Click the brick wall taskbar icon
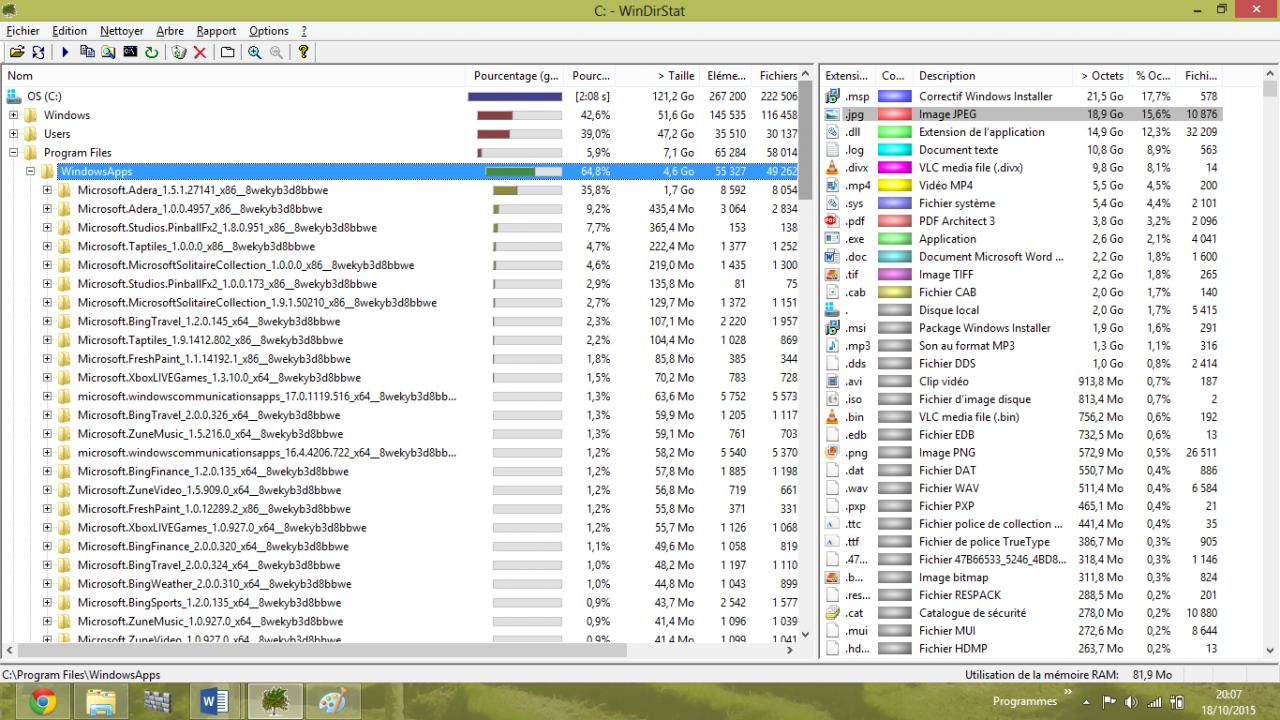The height and width of the screenshot is (720, 1280). (158, 702)
